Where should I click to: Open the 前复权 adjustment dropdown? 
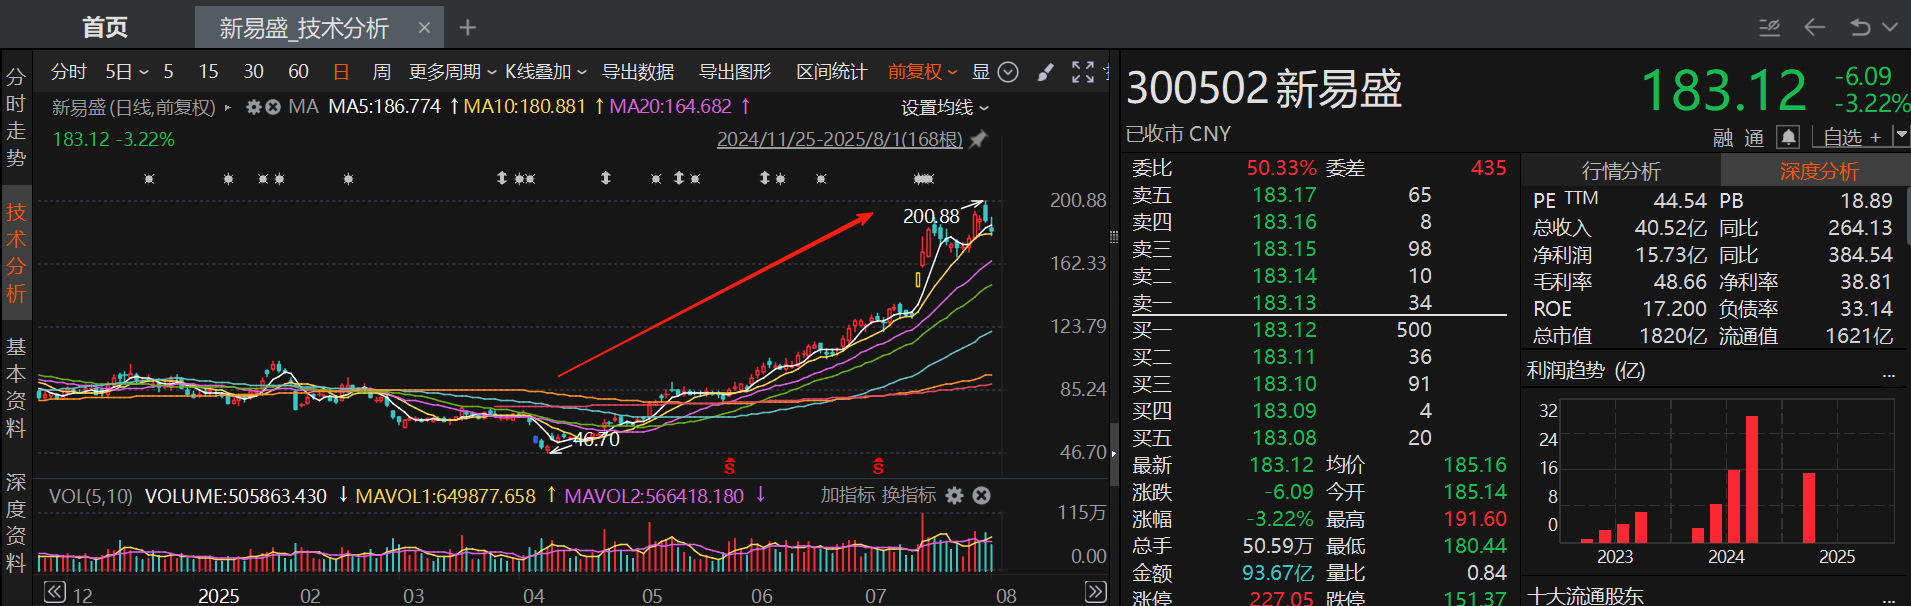922,72
